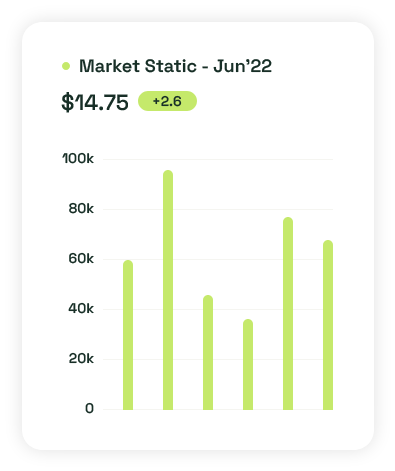
Task: Click the 80k gridline between third and fourth bars
Action: (x=228, y=209)
